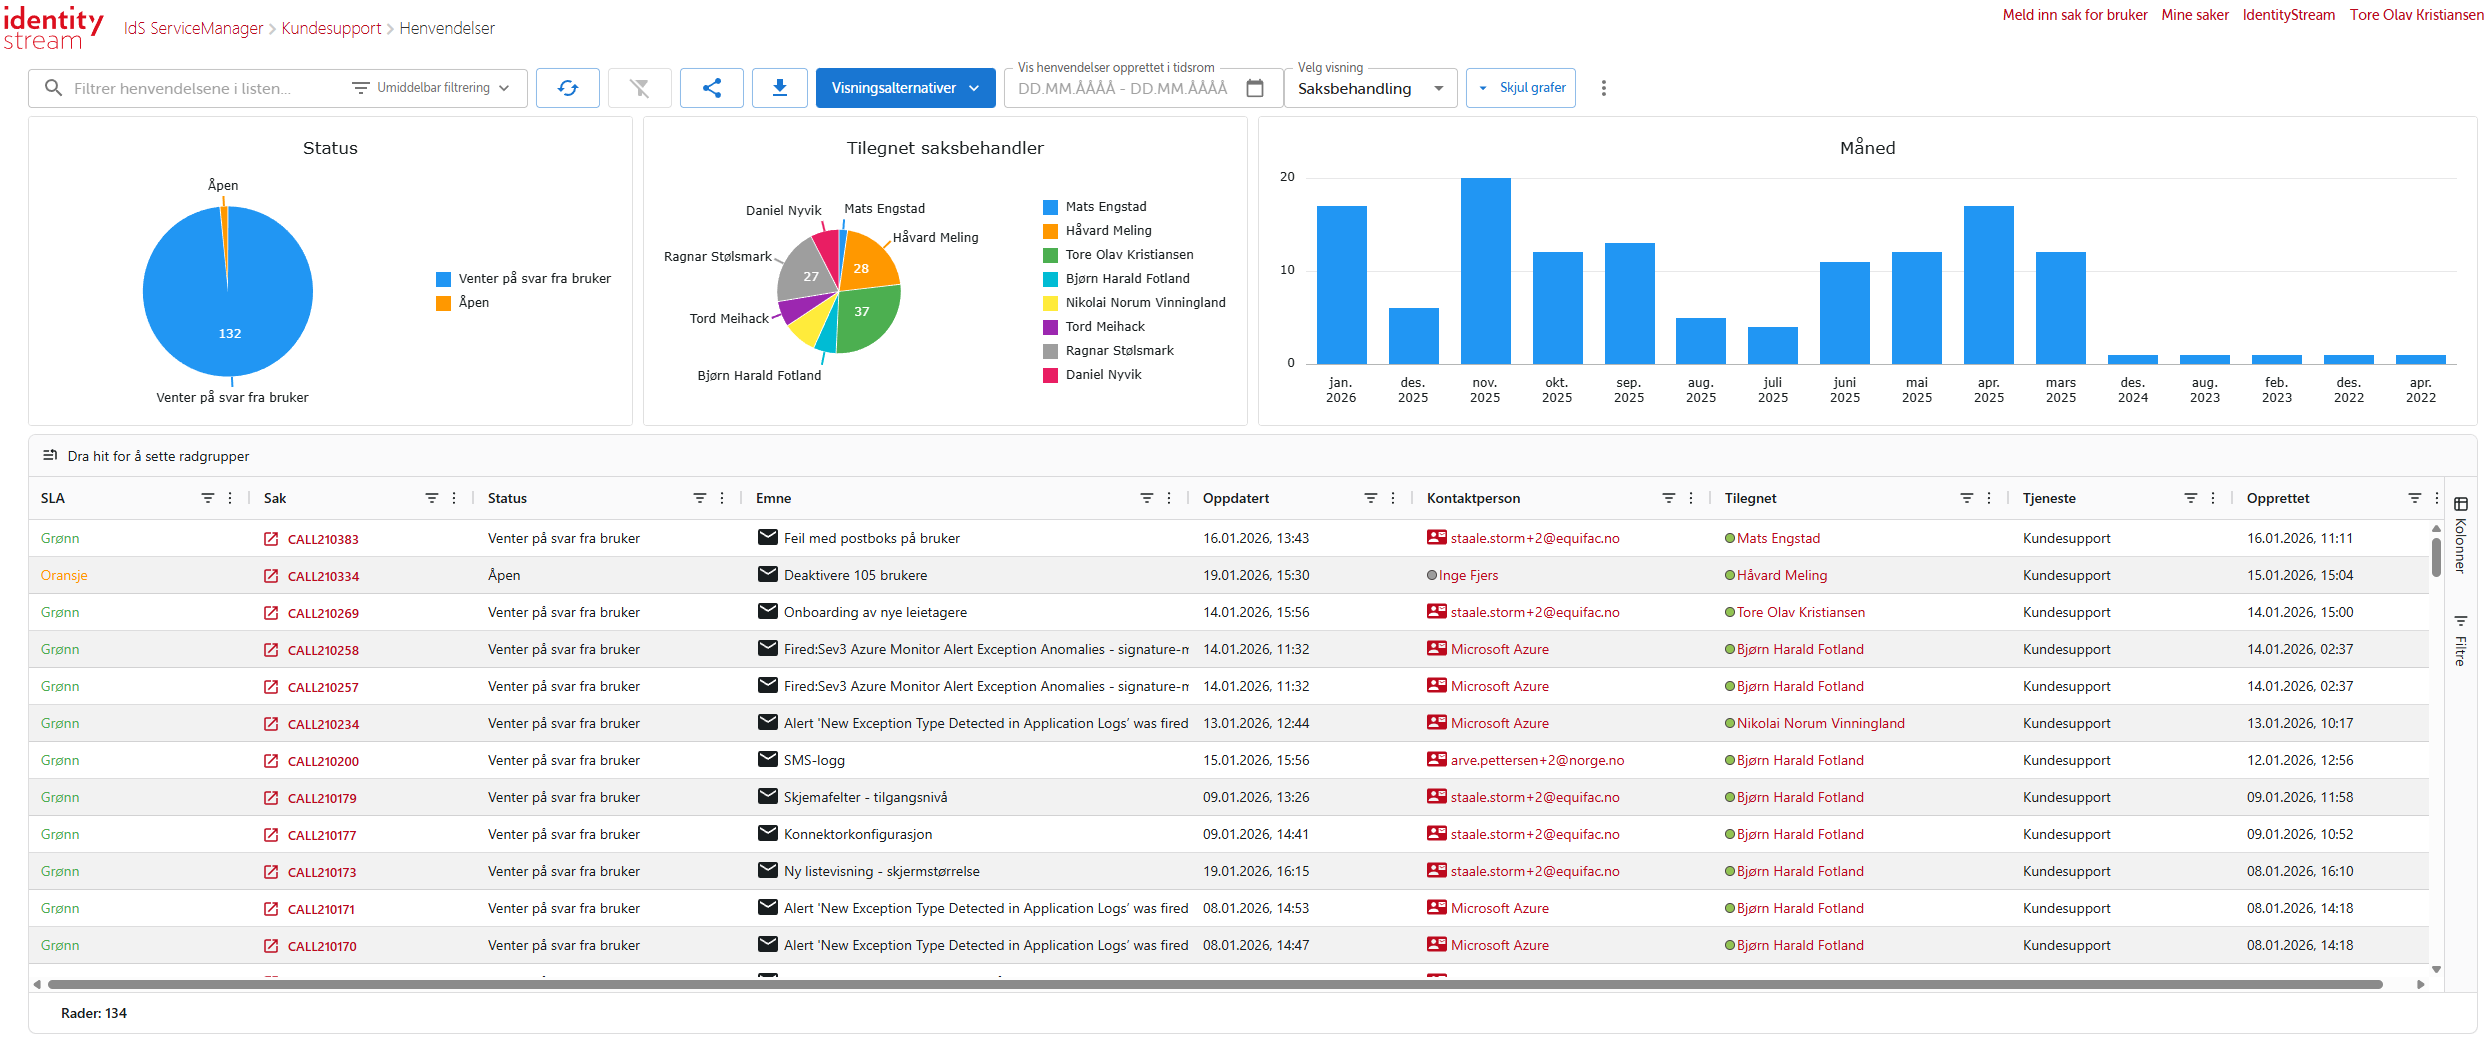Image resolution: width=2484 pixels, height=1043 pixels.
Task: Click the Meld inn sak for bruker link
Action: 2074,15
